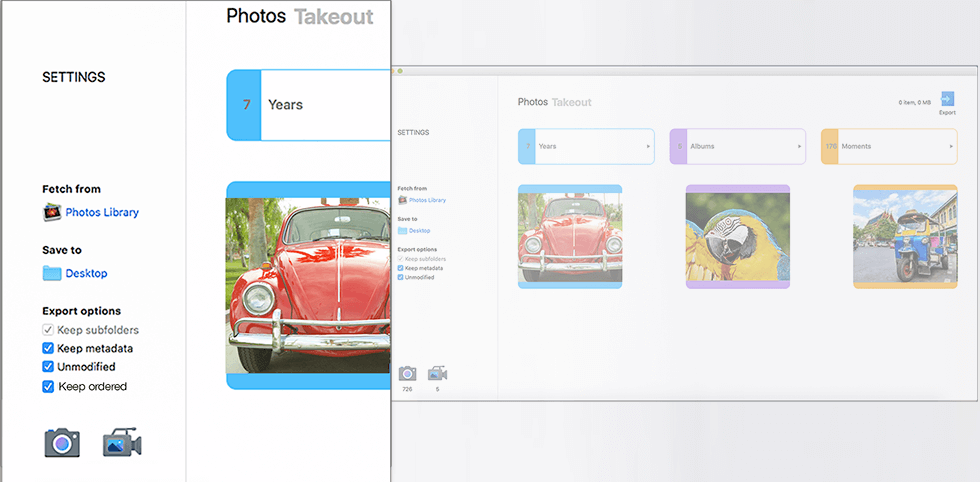Viewport: 980px width, 482px height.
Task: Click the Desktop folder icon in the small window
Action: pyautogui.click(x=402, y=231)
